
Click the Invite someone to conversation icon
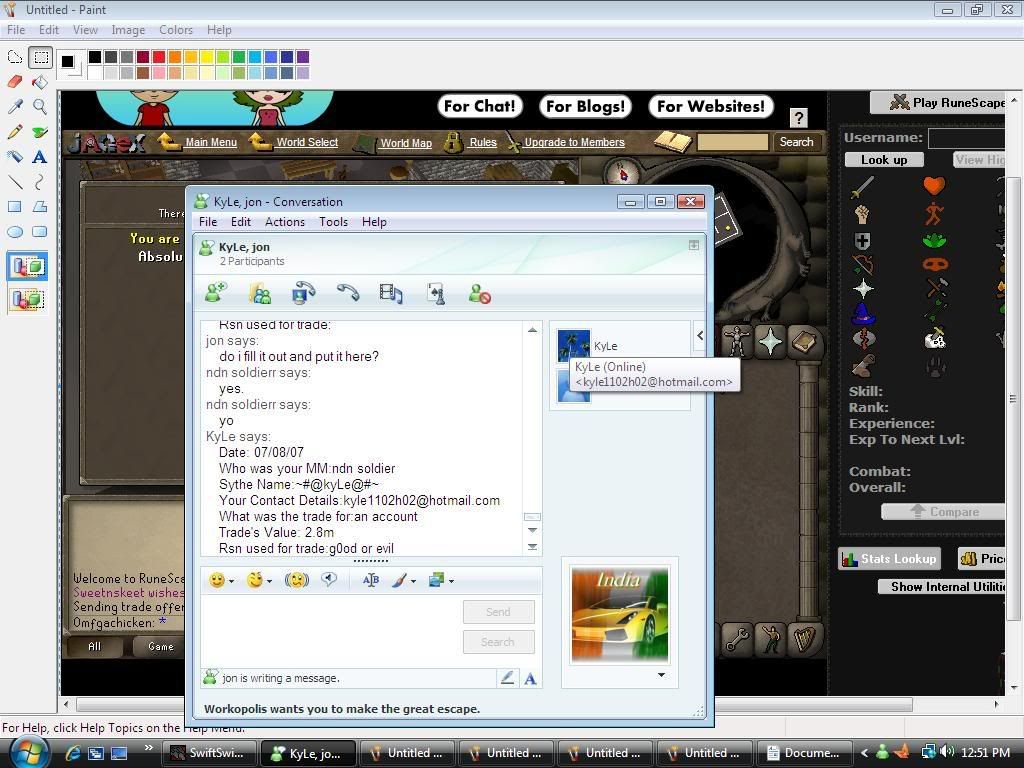(216, 293)
